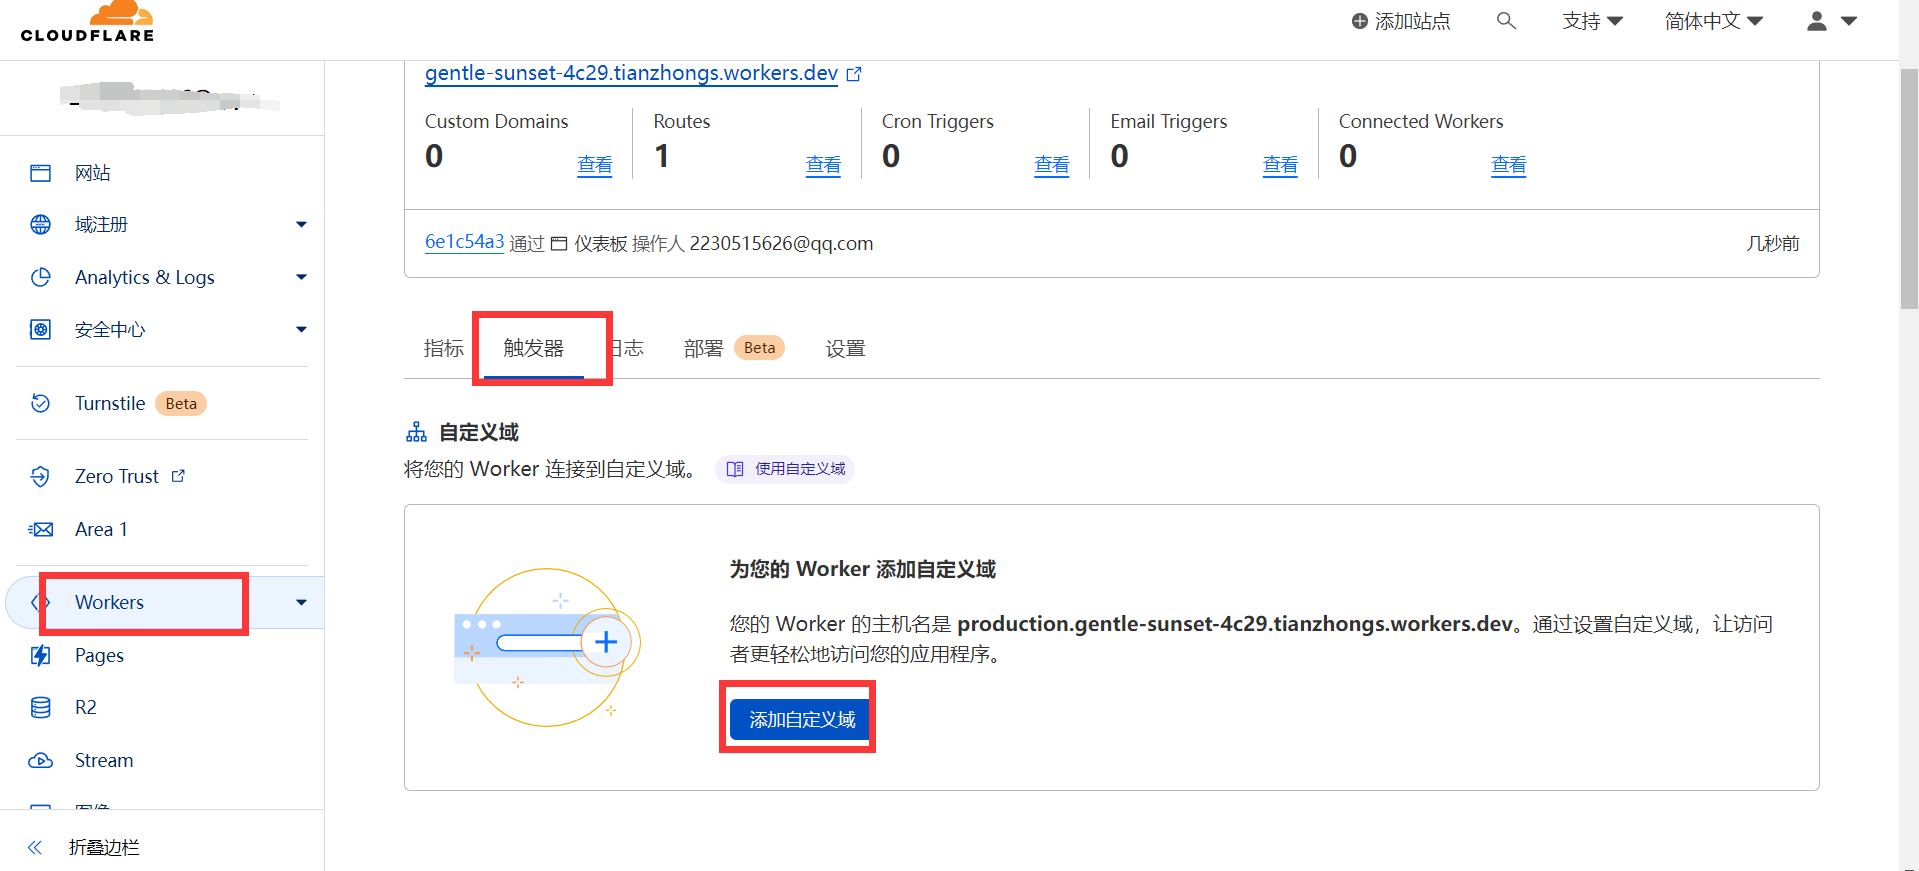Expand the 域注册 sidebar submenu arrow
The width and height of the screenshot is (1919, 871).
point(301,225)
